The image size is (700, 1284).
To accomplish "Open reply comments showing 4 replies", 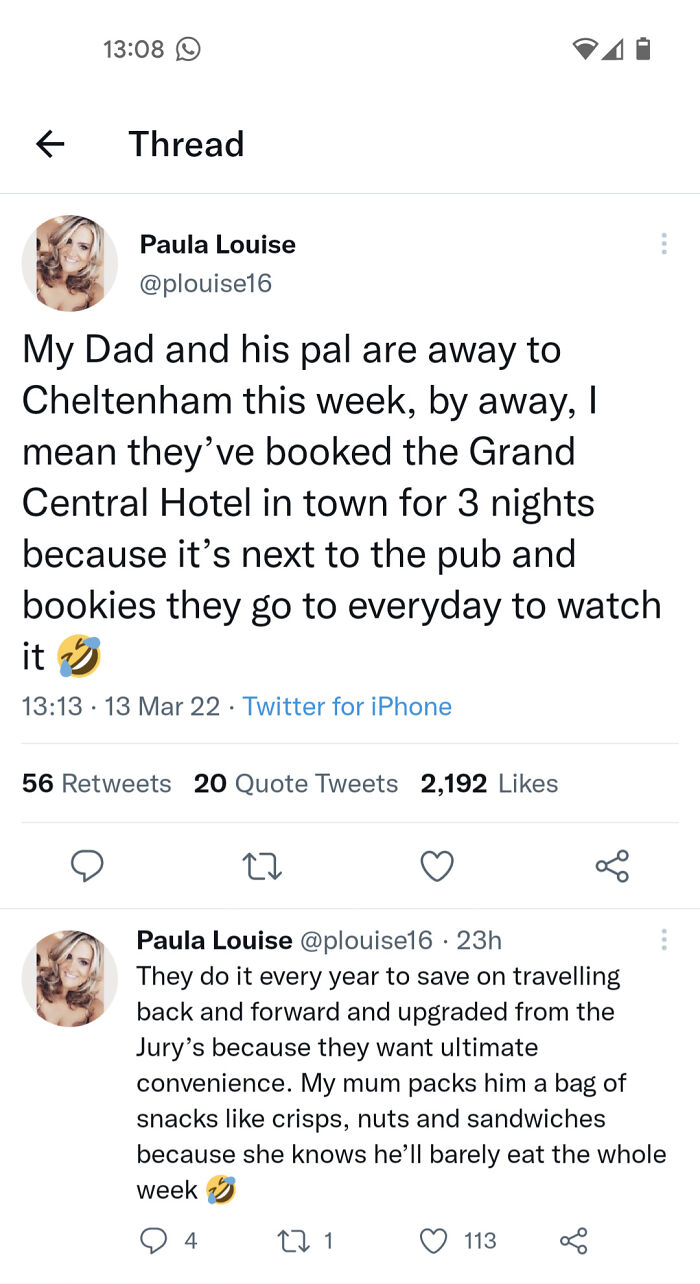I will [154, 1241].
